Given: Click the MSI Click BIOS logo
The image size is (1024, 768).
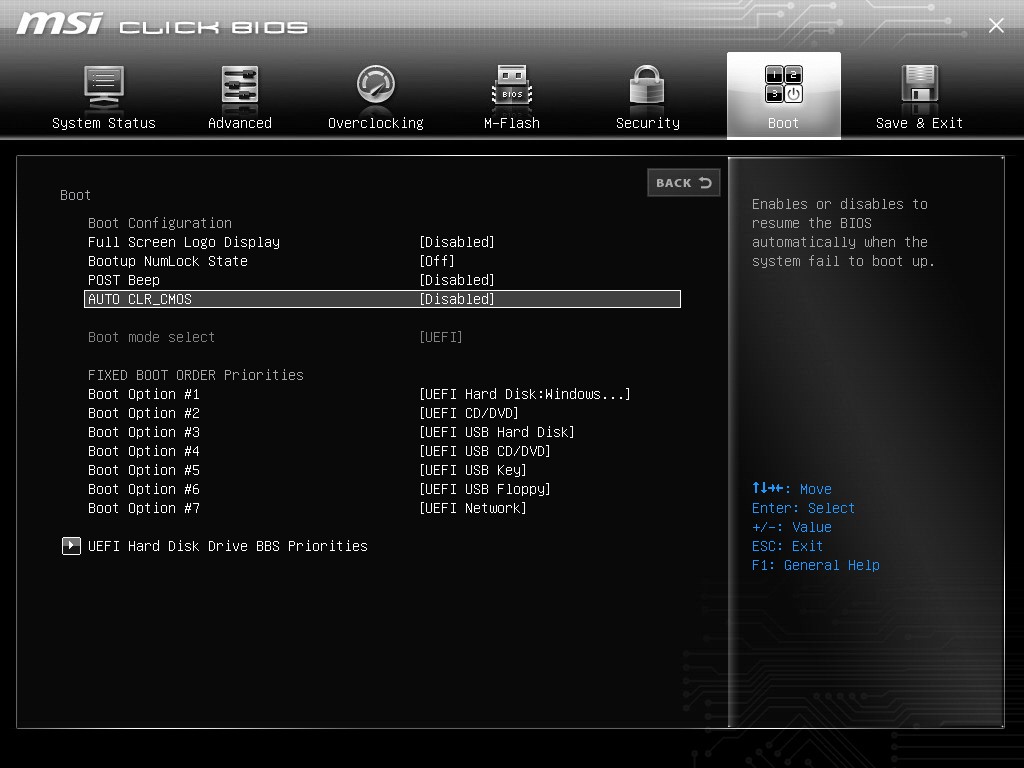Looking at the screenshot, I should [x=162, y=24].
